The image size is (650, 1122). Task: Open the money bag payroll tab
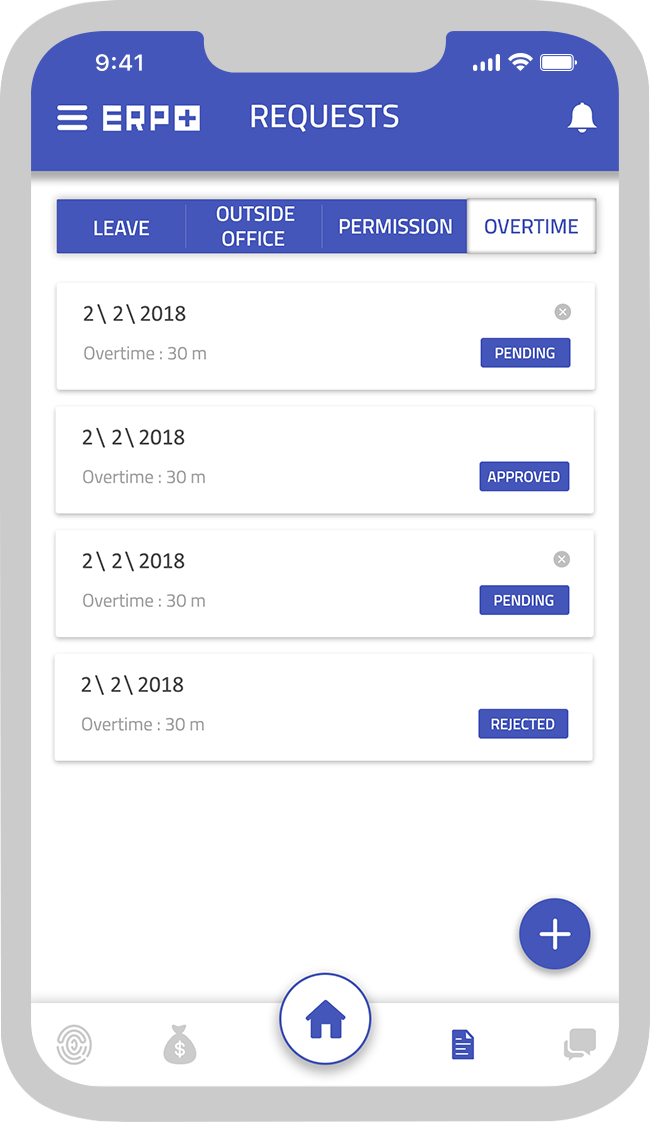click(180, 1044)
